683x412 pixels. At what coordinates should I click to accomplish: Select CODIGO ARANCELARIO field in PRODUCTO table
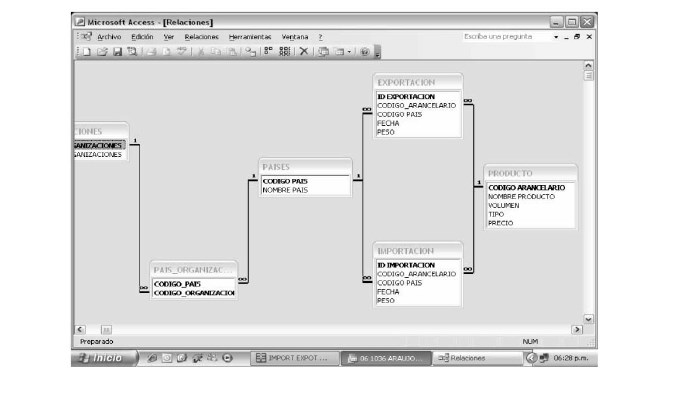click(x=526, y=187)
